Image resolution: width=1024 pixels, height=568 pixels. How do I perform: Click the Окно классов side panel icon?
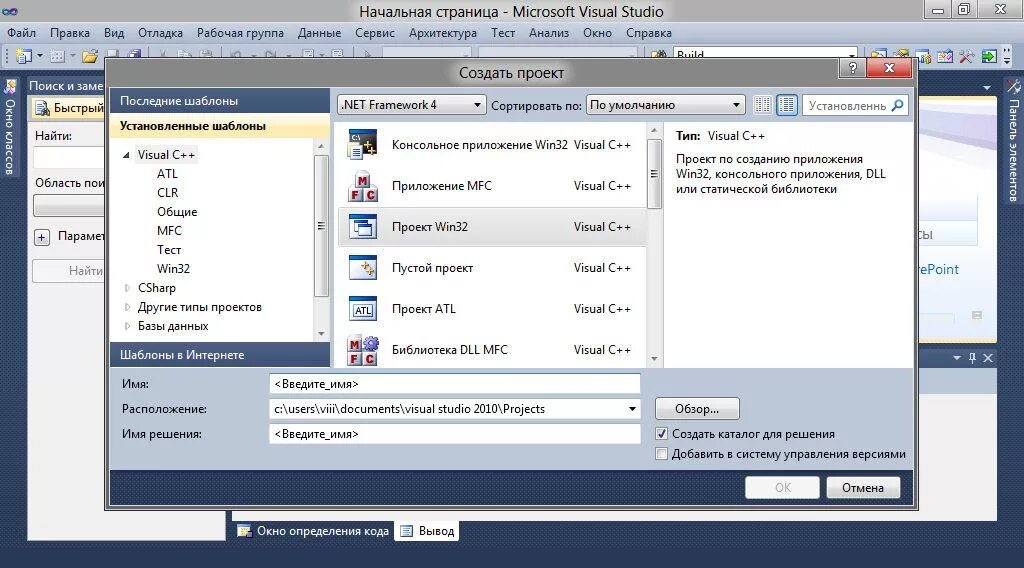click(10, 86)
